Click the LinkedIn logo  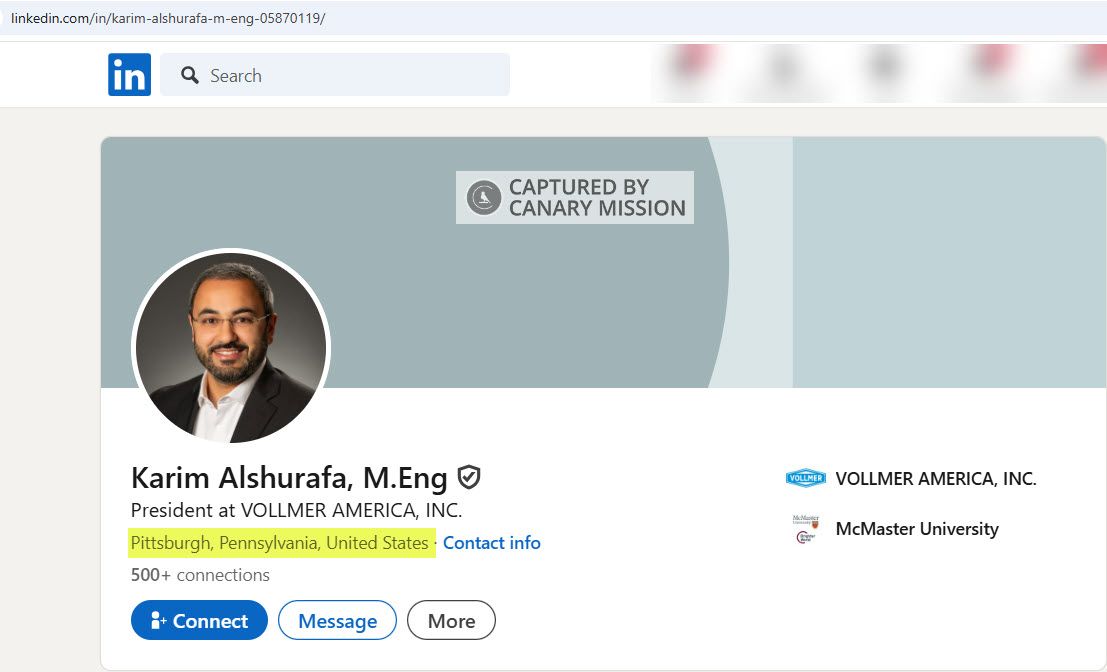(x=129, y=75)
